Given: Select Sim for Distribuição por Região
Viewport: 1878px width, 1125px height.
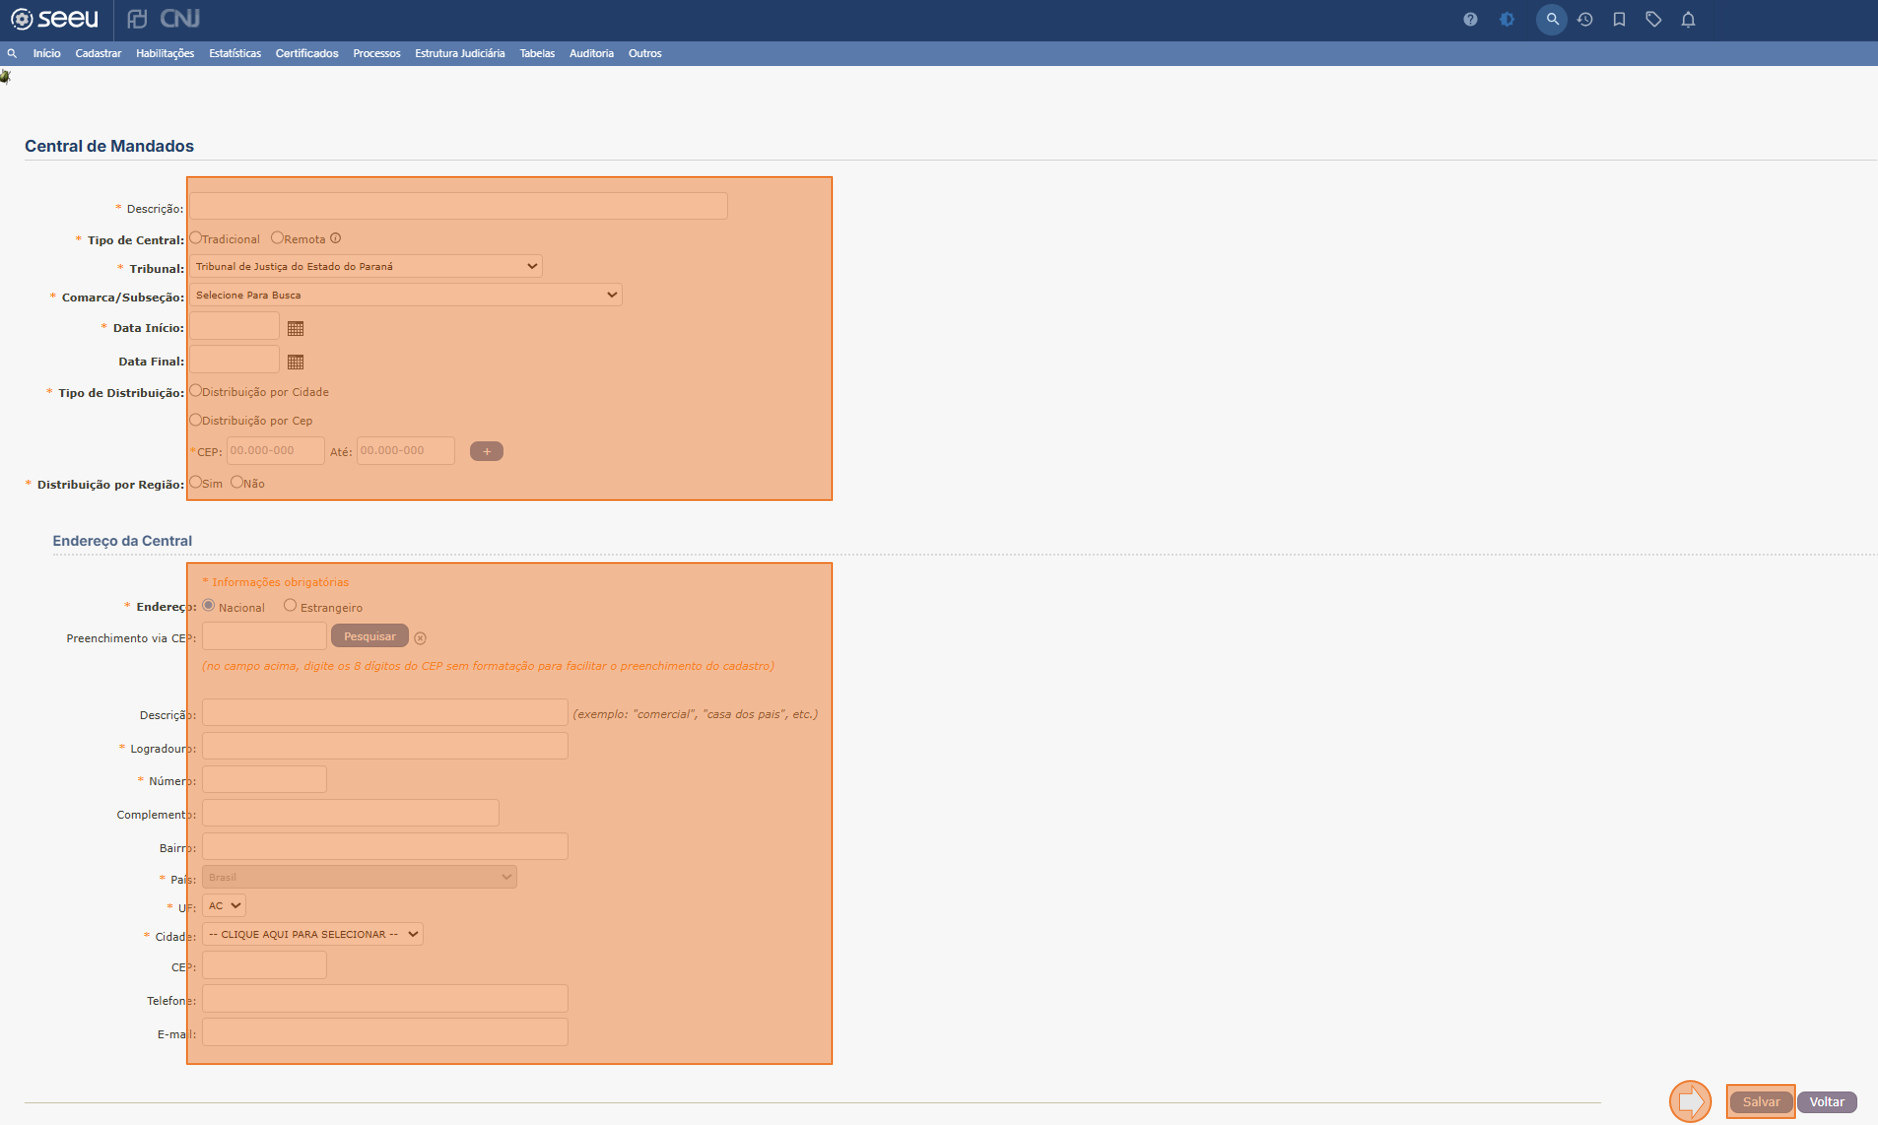Looking at the screenshot, I should 196,482.
